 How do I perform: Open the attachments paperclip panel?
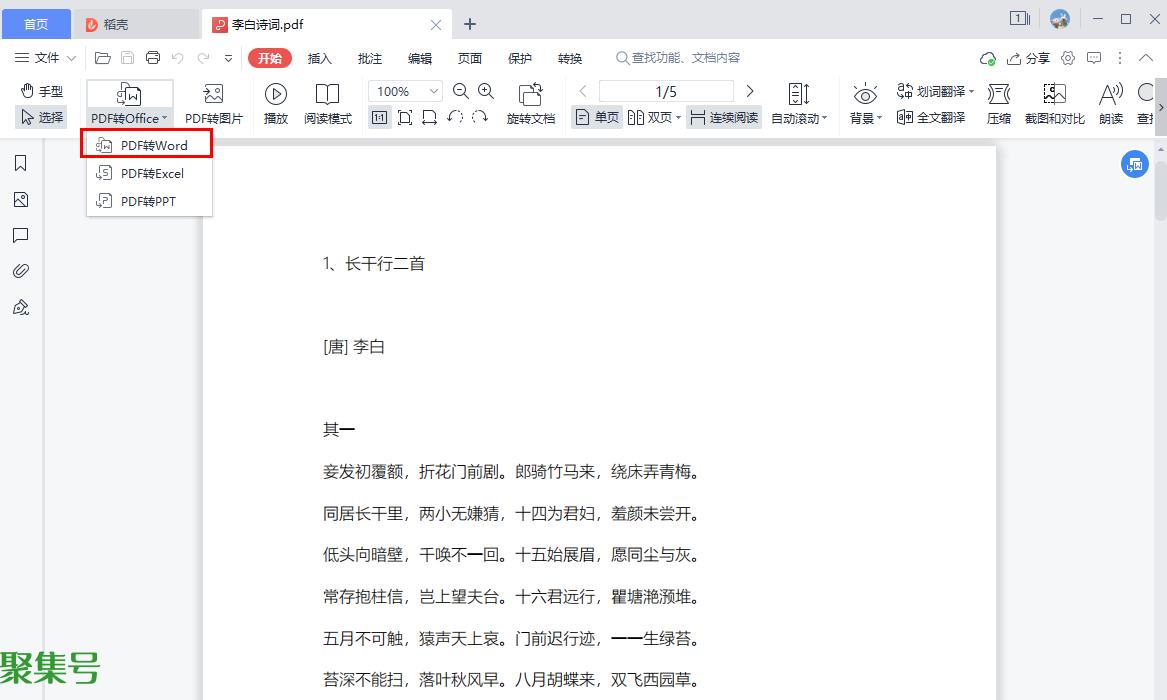point(20,271)
